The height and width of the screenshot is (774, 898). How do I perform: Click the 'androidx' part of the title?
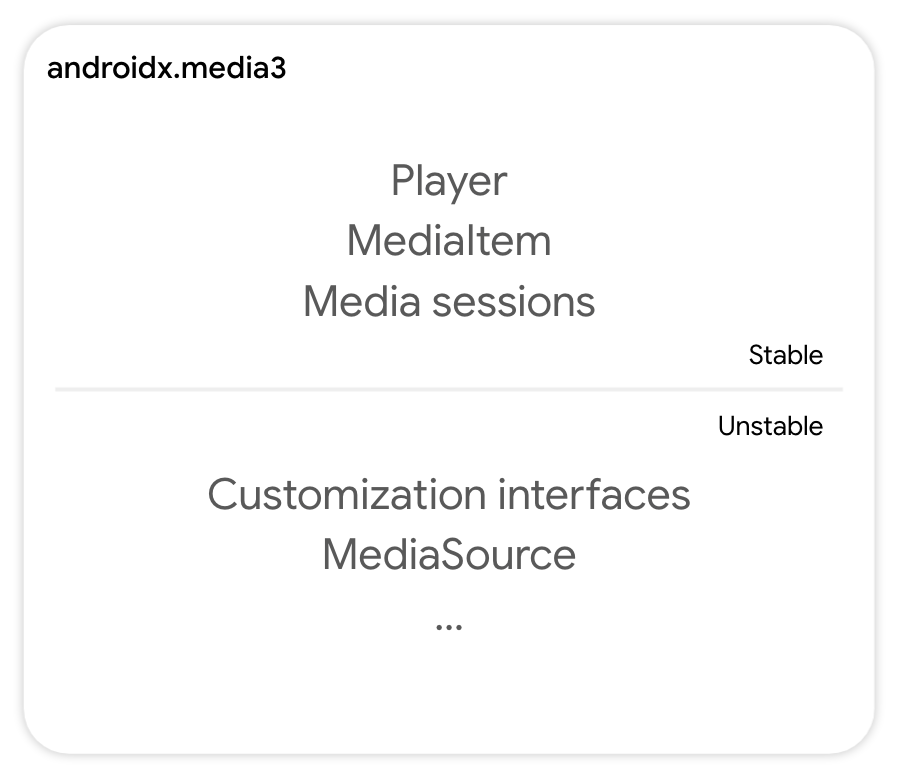[x=110, y=68]
